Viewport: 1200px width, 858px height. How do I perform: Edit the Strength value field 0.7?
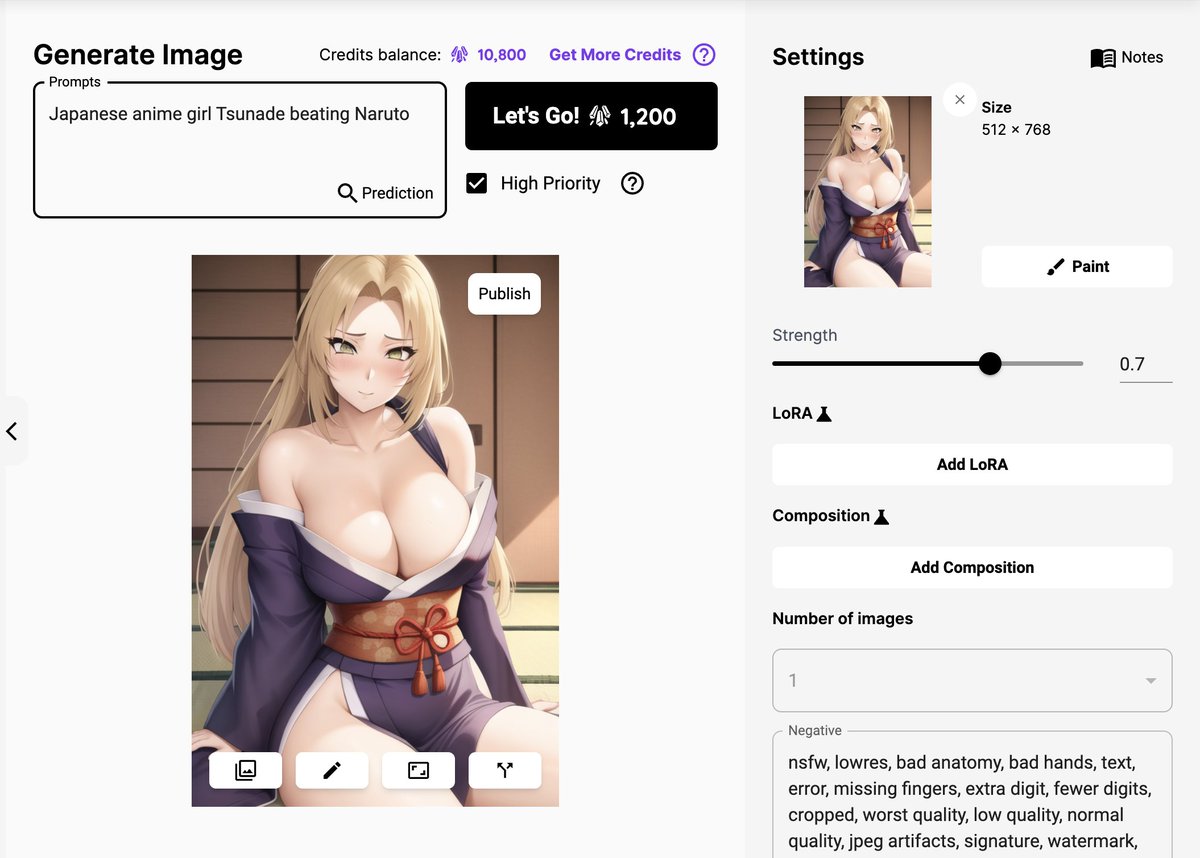point(1146,365)
